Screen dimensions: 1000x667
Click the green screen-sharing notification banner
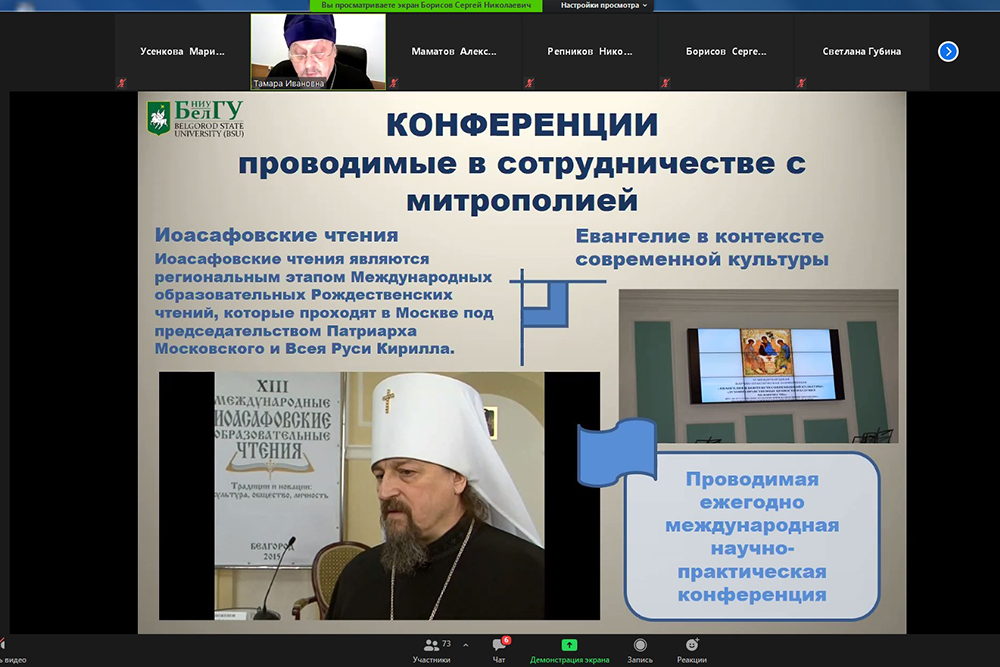tap(429, 6)
